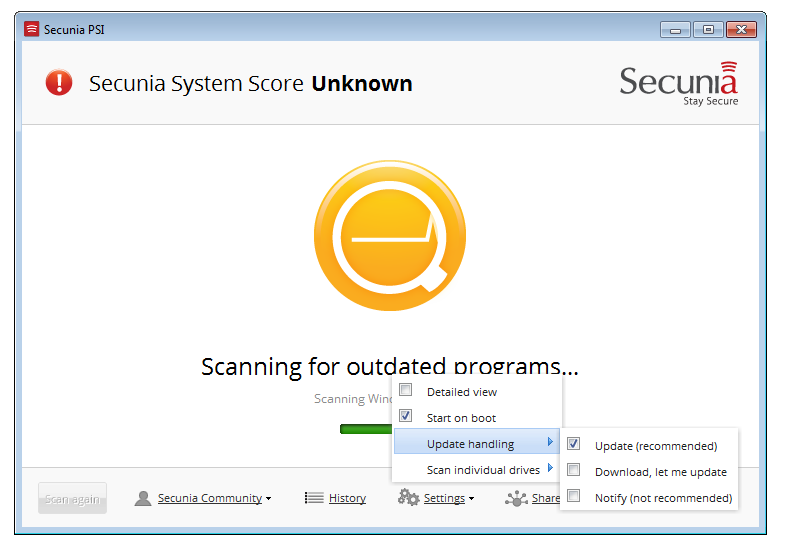The width and height of the screenshot is (786, 547).
Task: Pick the Update (recommended) option text
Action: pos(656,446)
